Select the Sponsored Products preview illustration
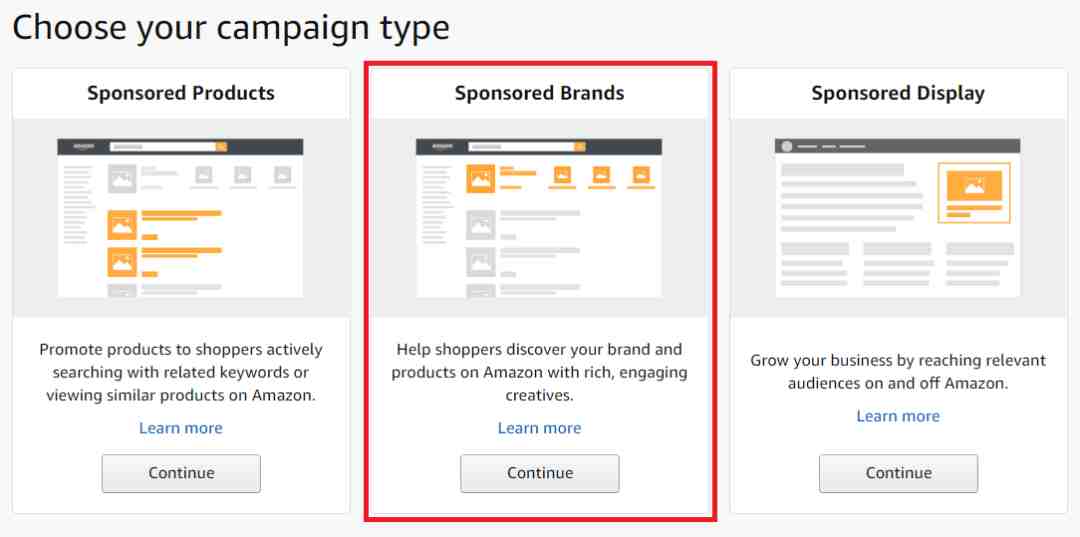The height and width of the screenshot is (537, 1080). point(180,218)
